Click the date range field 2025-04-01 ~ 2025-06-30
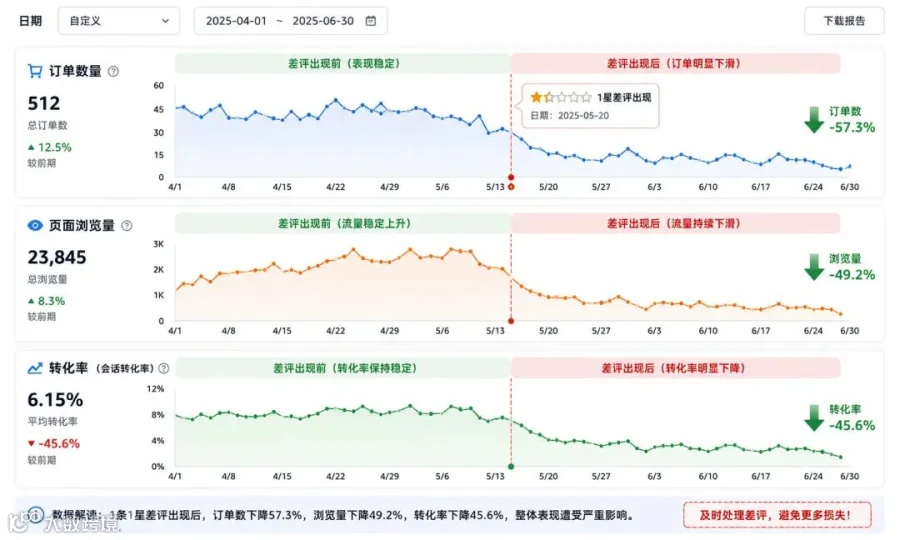 click(290, 21)
